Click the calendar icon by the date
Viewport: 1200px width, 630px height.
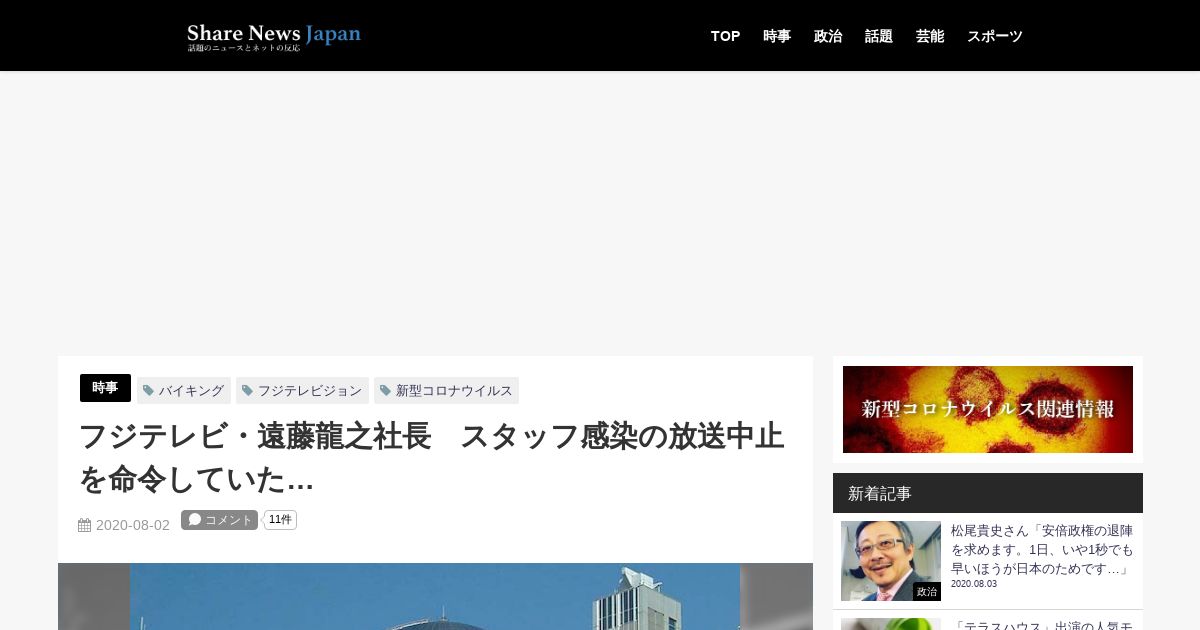click(x=85, y=525)
